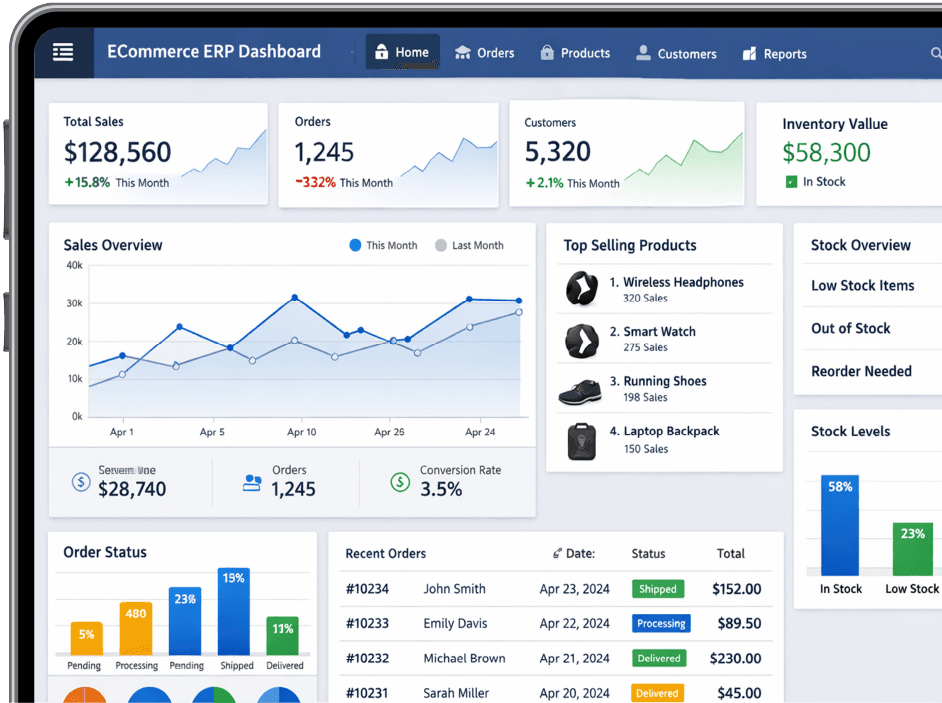942x703 pixels.
Task: Click the 23% Low Stock bar
Action: pos(913,549)
